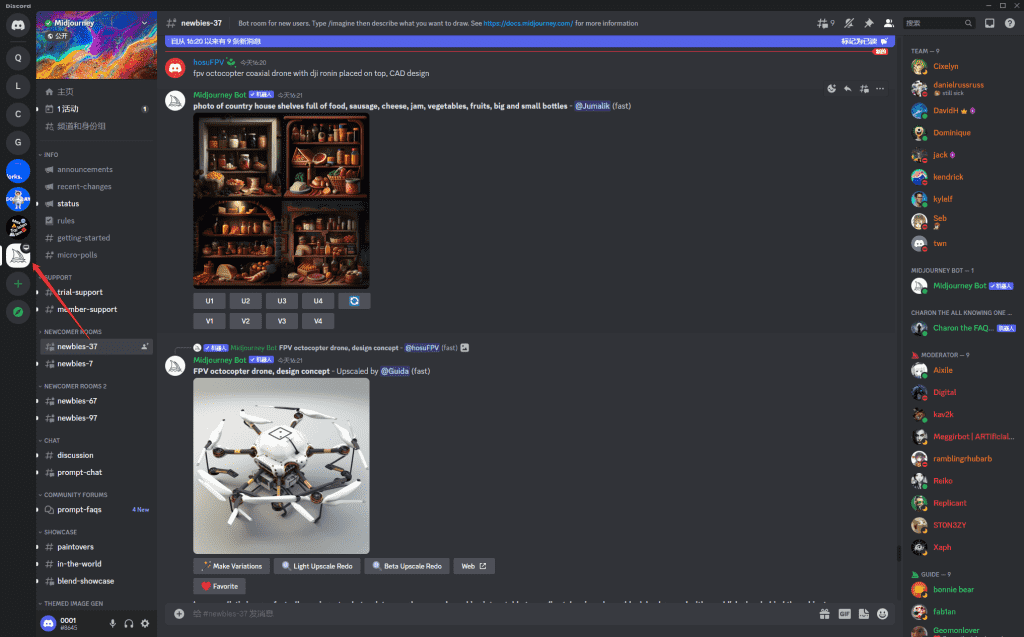Image resolution: width=1024 pixels, height=637 pixels.
Task: Click the octocopter drone image thumbnail
Action: 281,465
